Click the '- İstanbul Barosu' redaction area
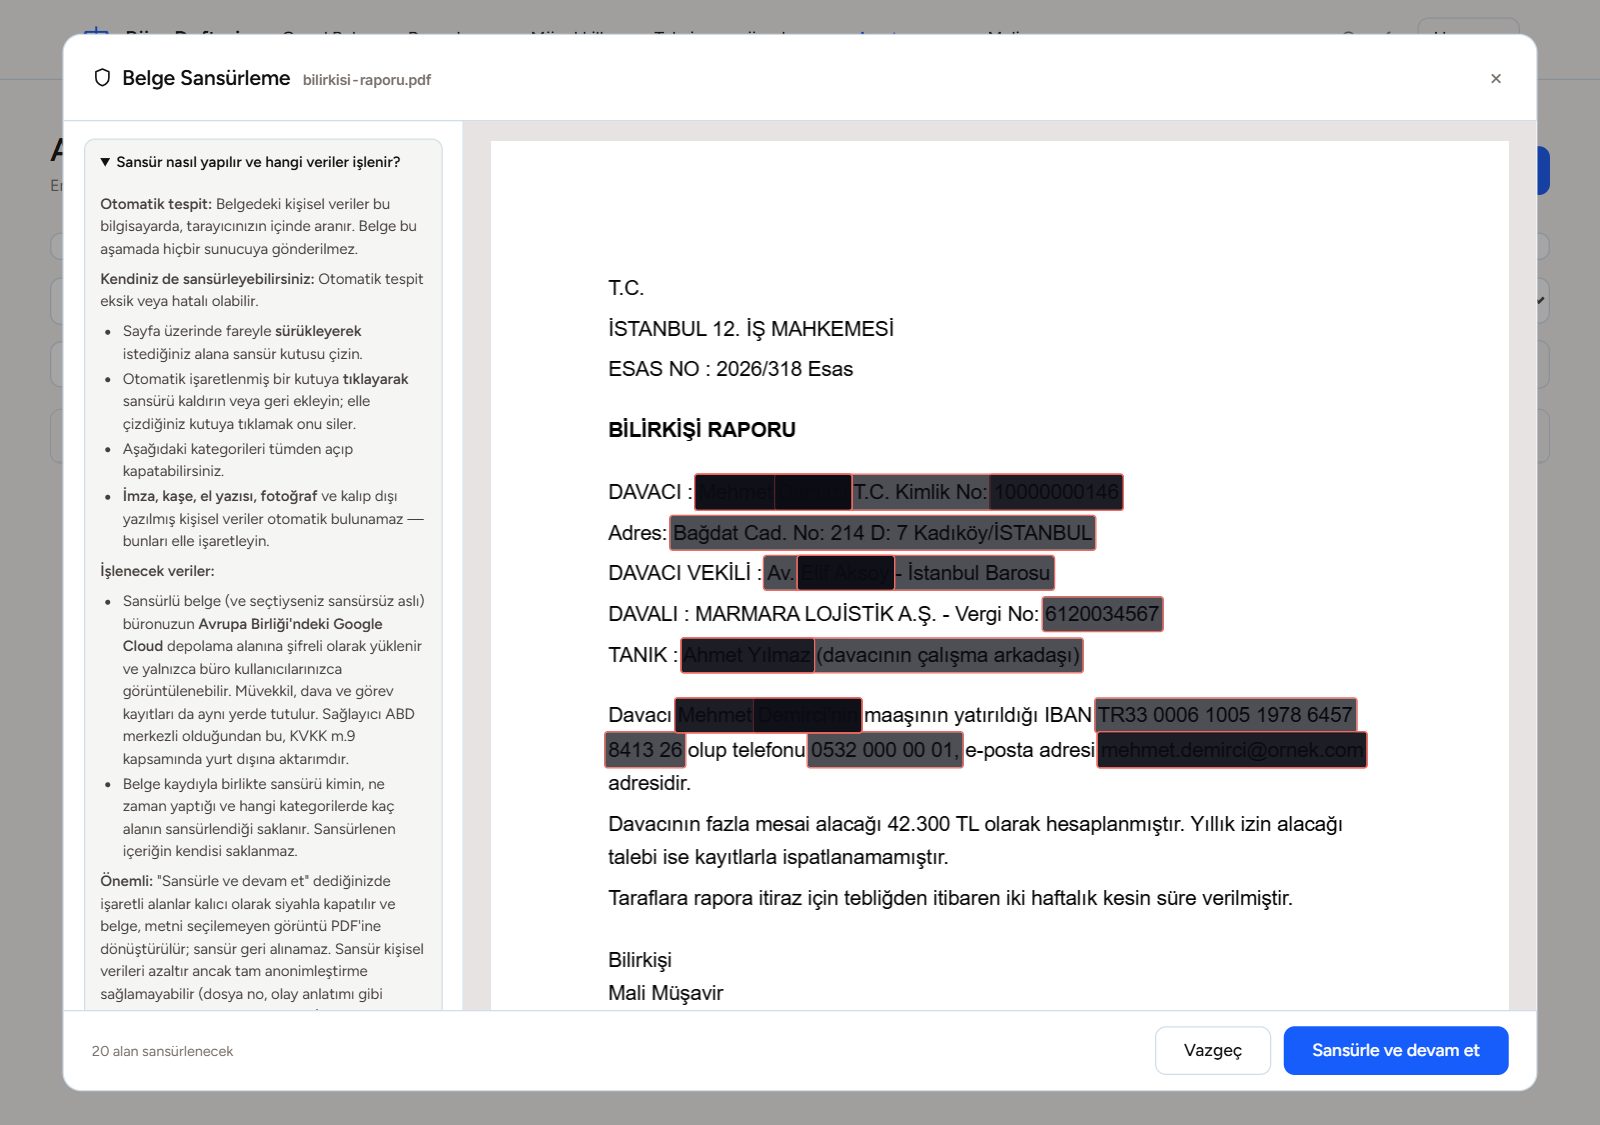The width and height of the screenshot is (1600, 1125). (974, 573)
